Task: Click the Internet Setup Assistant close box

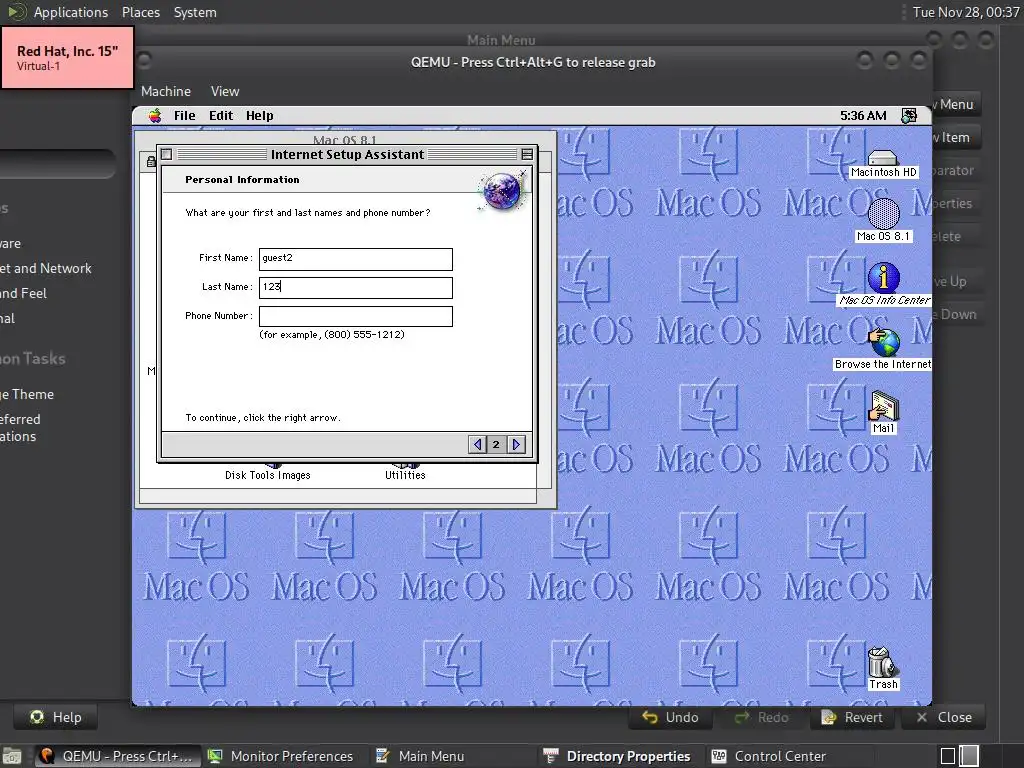Action: (167, 154)
